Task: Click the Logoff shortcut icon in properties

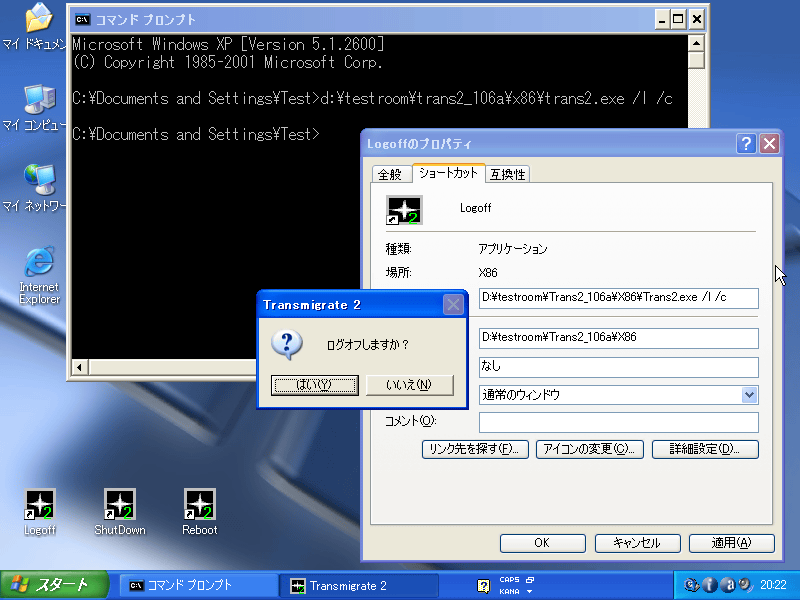Action: 404,210
